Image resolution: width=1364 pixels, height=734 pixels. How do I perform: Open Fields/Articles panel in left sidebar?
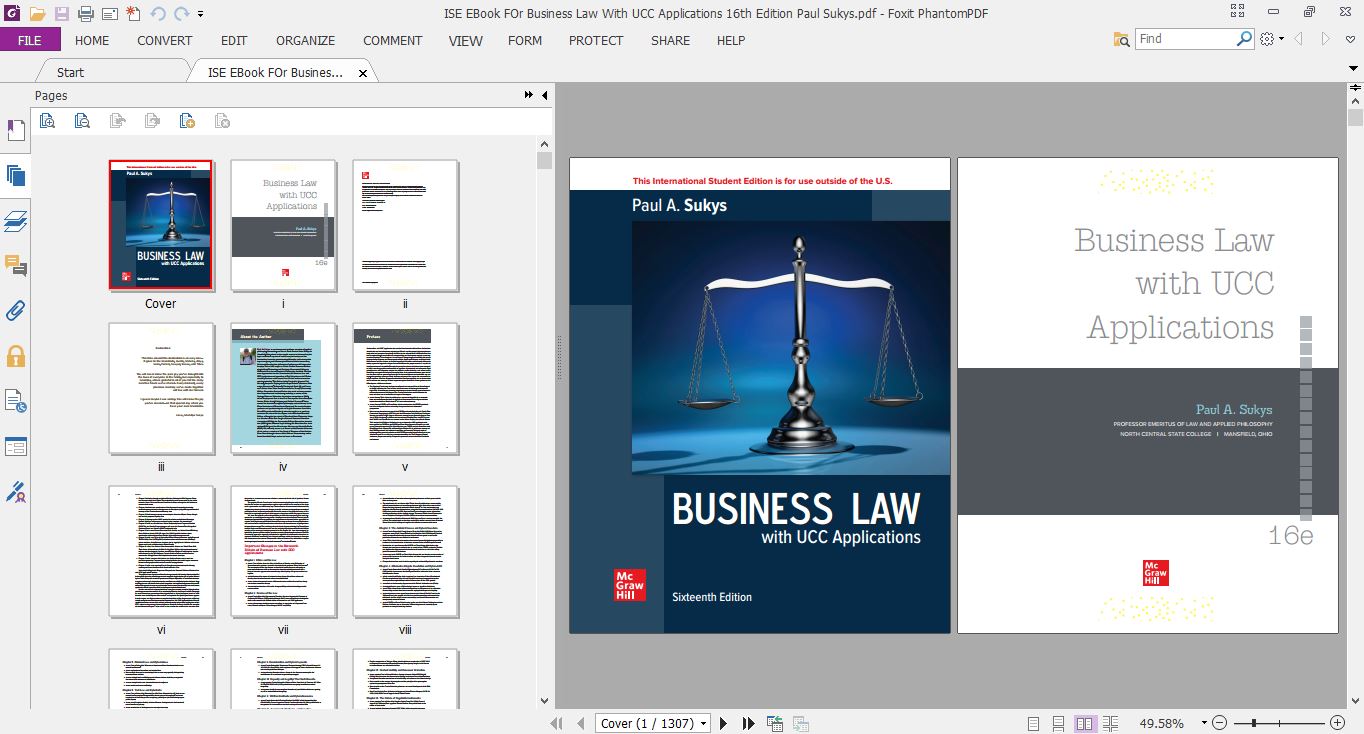pos(16,446)
